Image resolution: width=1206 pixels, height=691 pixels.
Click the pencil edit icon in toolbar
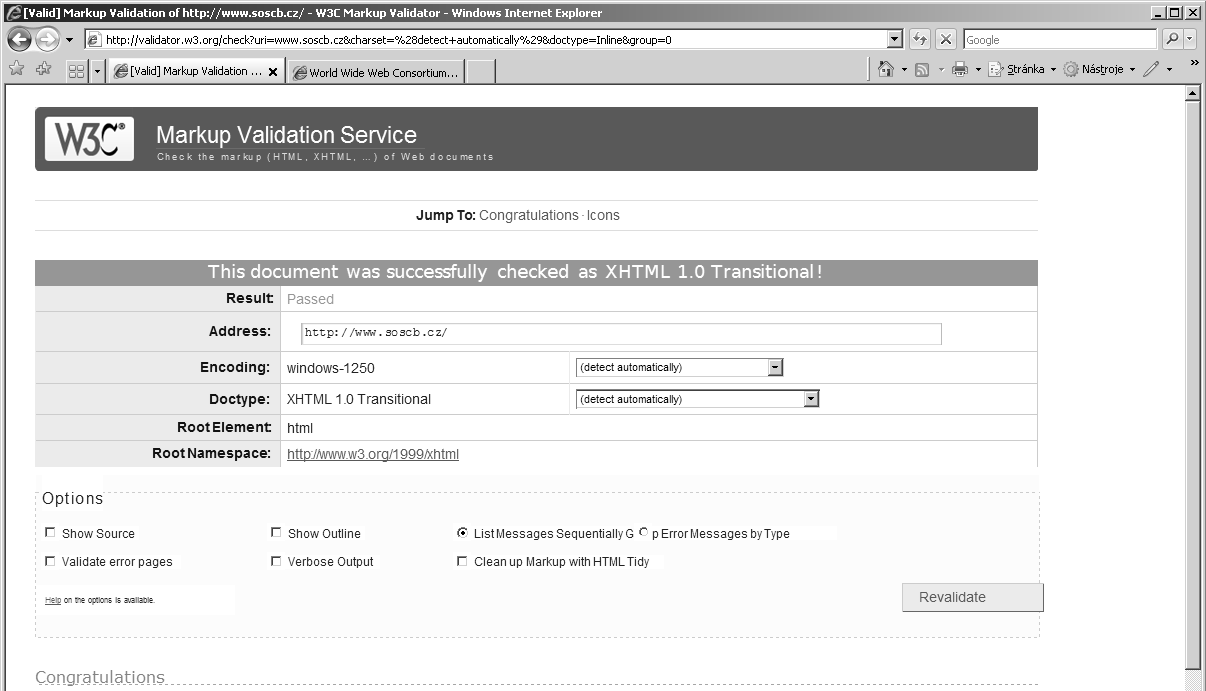[1152, 70]
